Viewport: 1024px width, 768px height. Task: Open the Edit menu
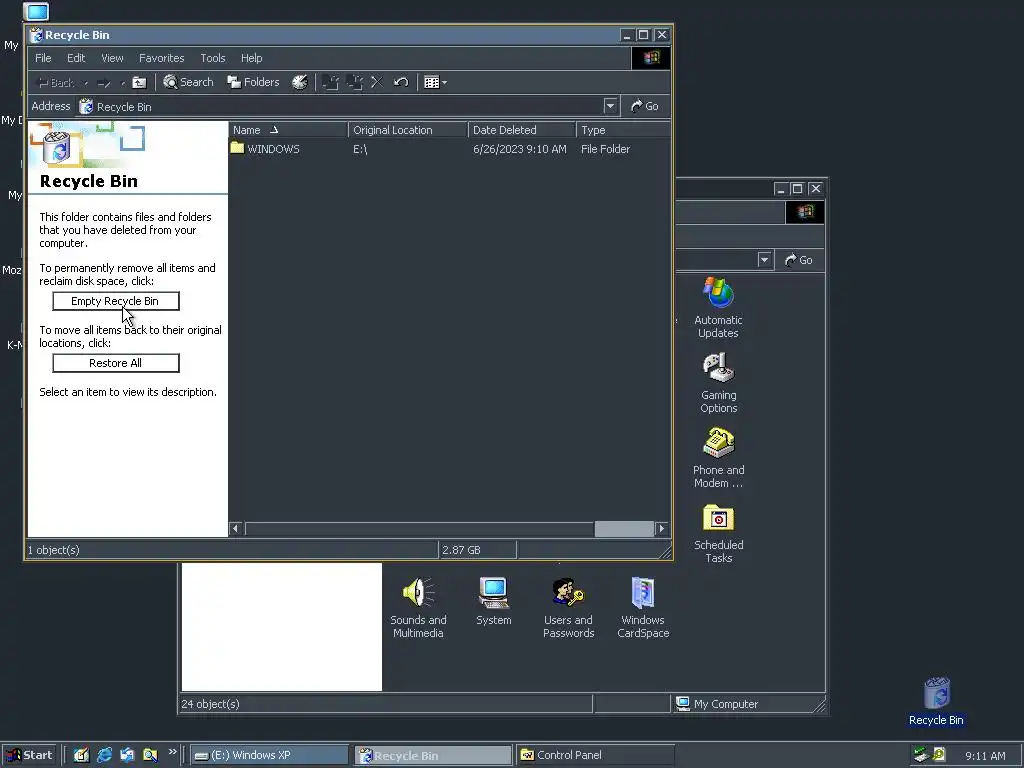[x=76, y=58]
